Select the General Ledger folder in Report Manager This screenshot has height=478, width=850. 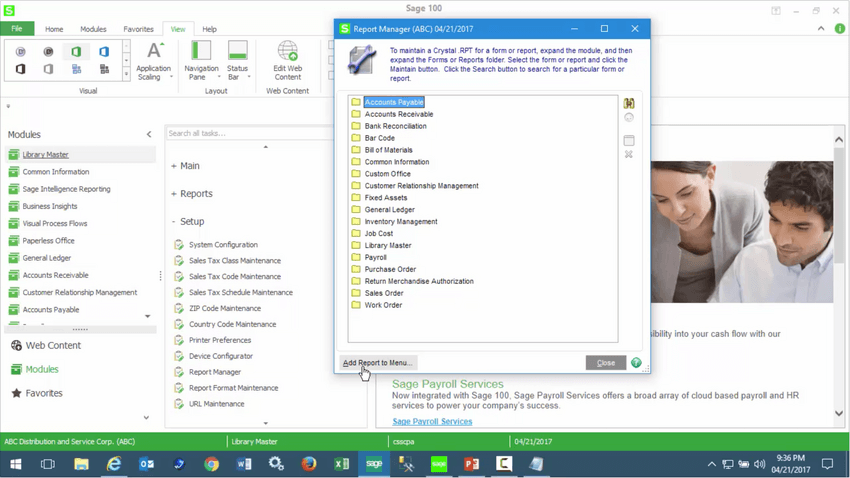(x=389, y=210)
